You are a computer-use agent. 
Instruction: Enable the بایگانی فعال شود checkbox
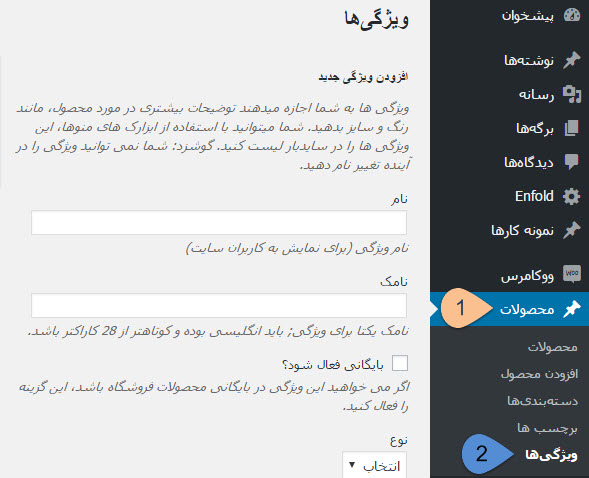[x=400, y=363]
